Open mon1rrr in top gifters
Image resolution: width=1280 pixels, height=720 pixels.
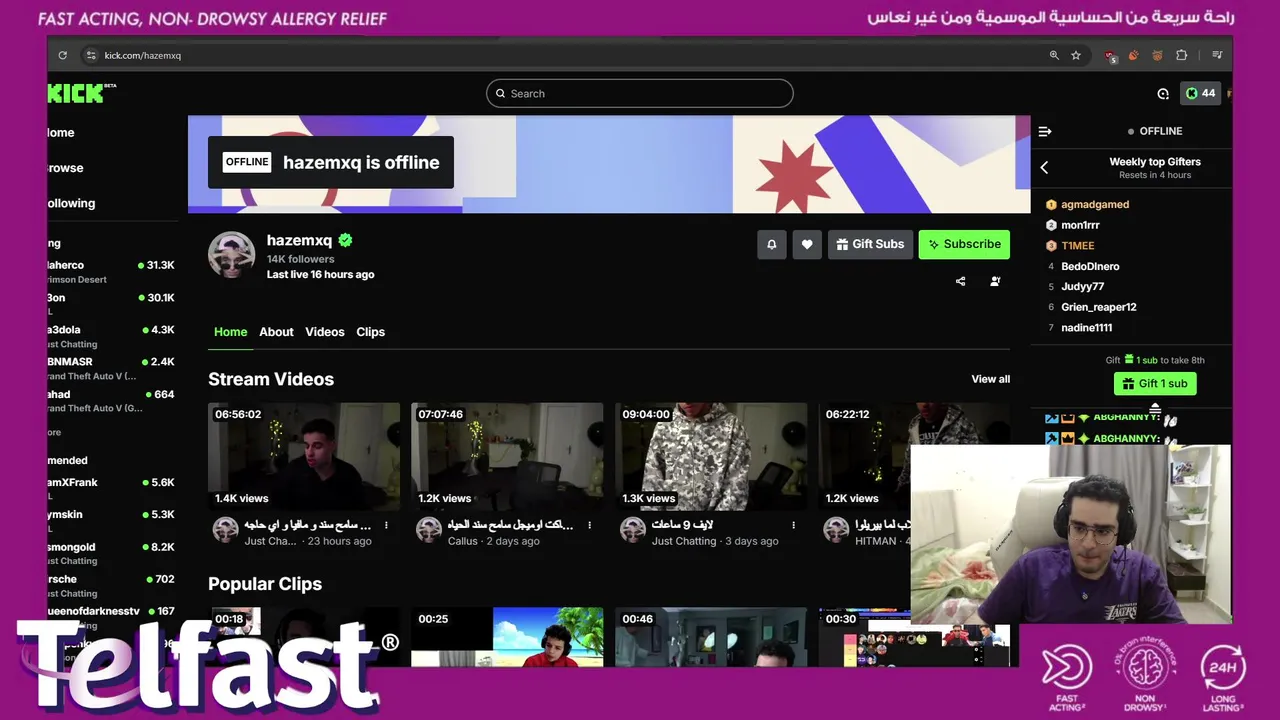(x=1080, y=225)
